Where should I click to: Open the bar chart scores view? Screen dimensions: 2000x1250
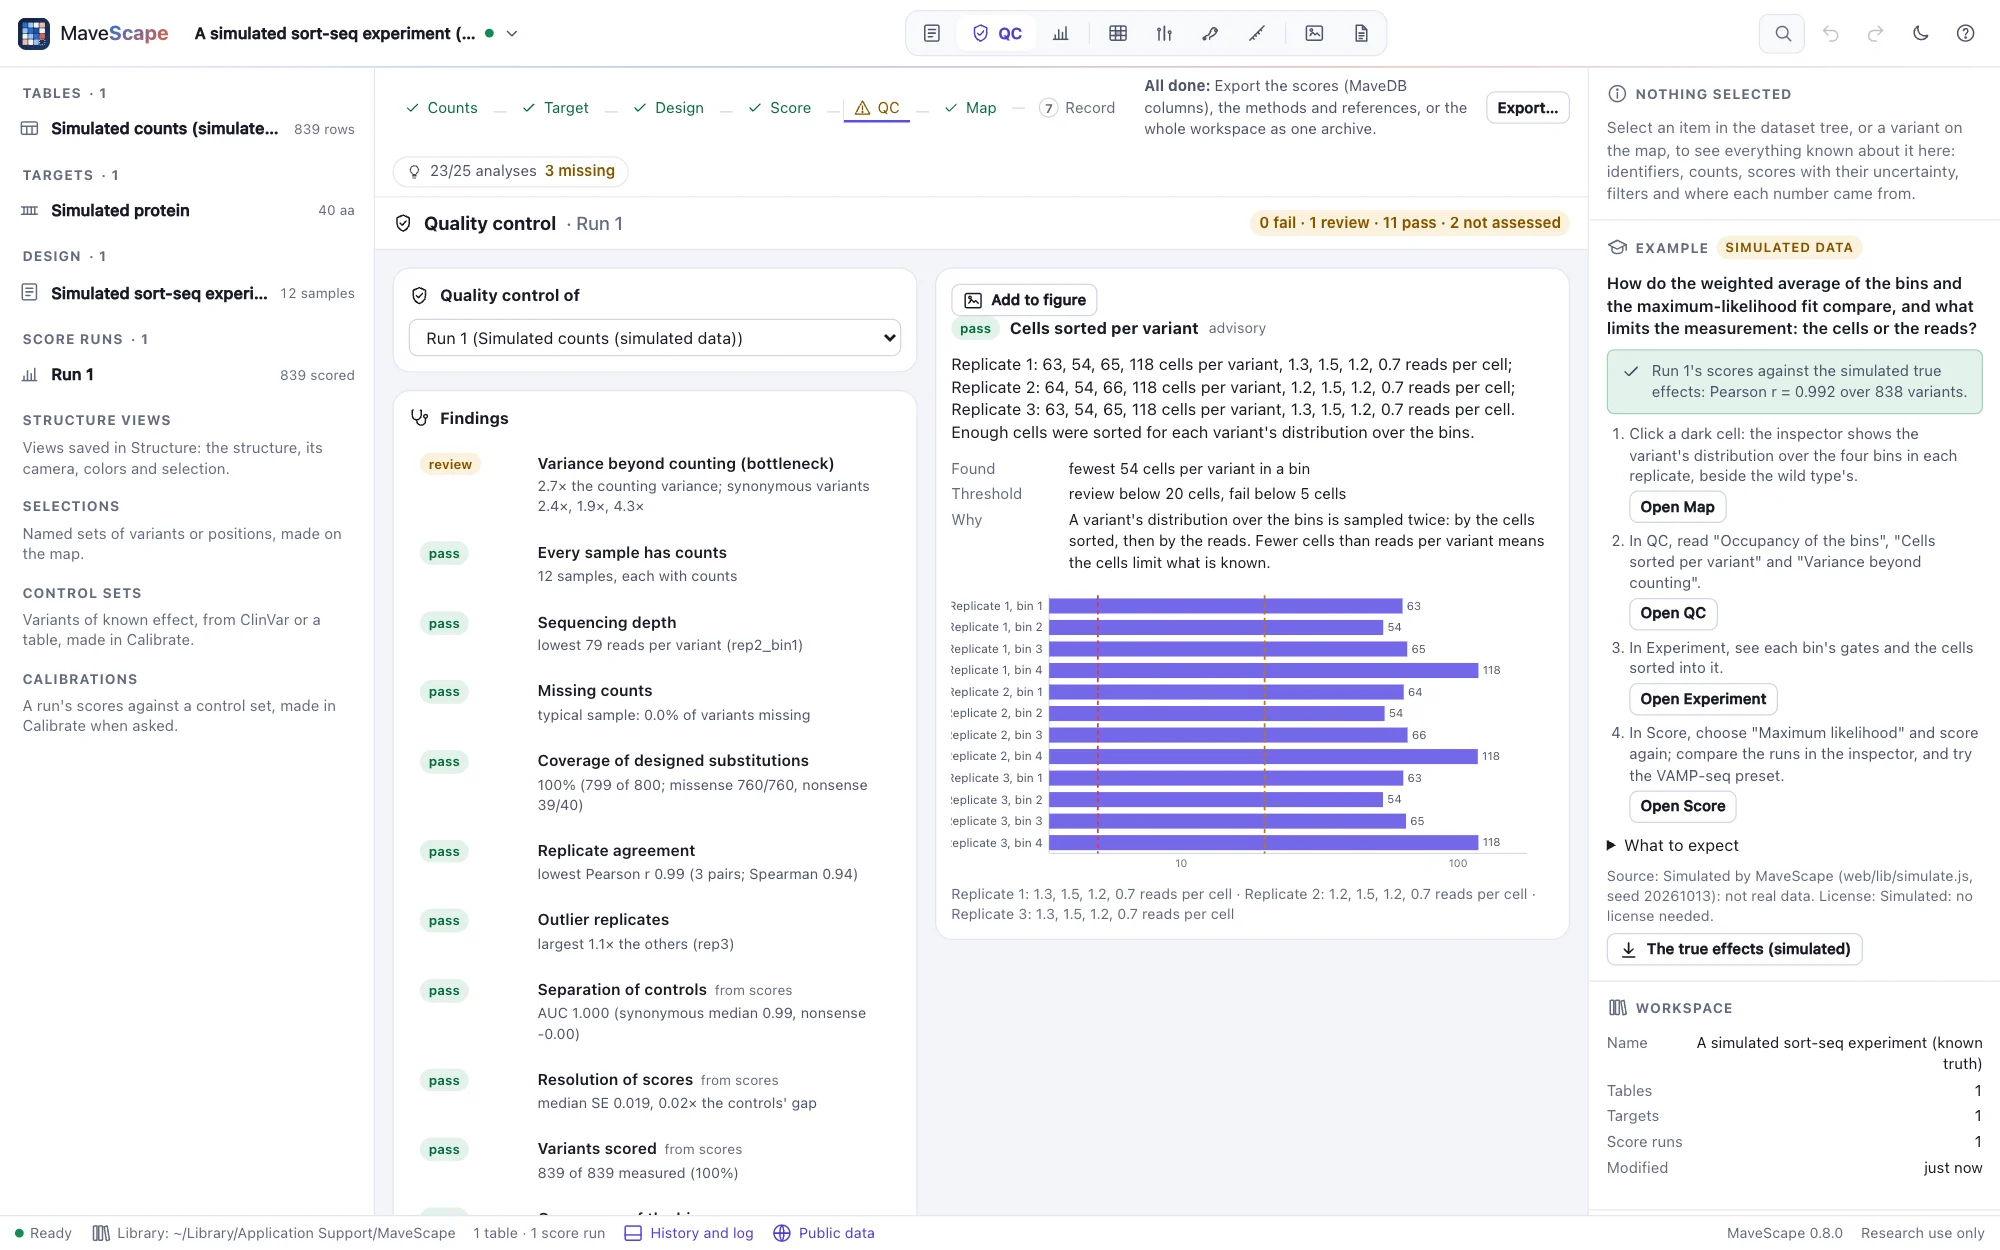pos(1061,33)
